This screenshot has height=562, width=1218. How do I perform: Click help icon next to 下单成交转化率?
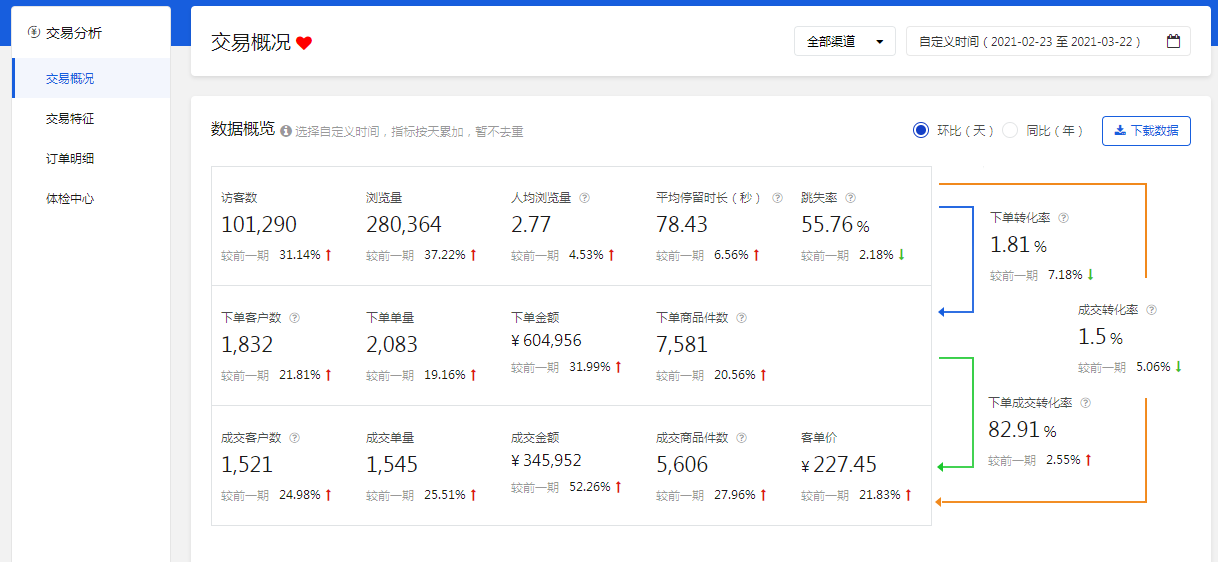[1085, 403]
